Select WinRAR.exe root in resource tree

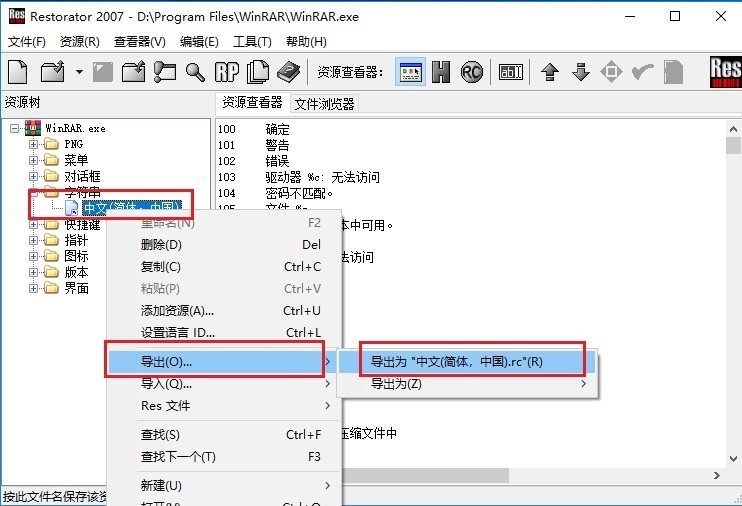click(75, 128)
